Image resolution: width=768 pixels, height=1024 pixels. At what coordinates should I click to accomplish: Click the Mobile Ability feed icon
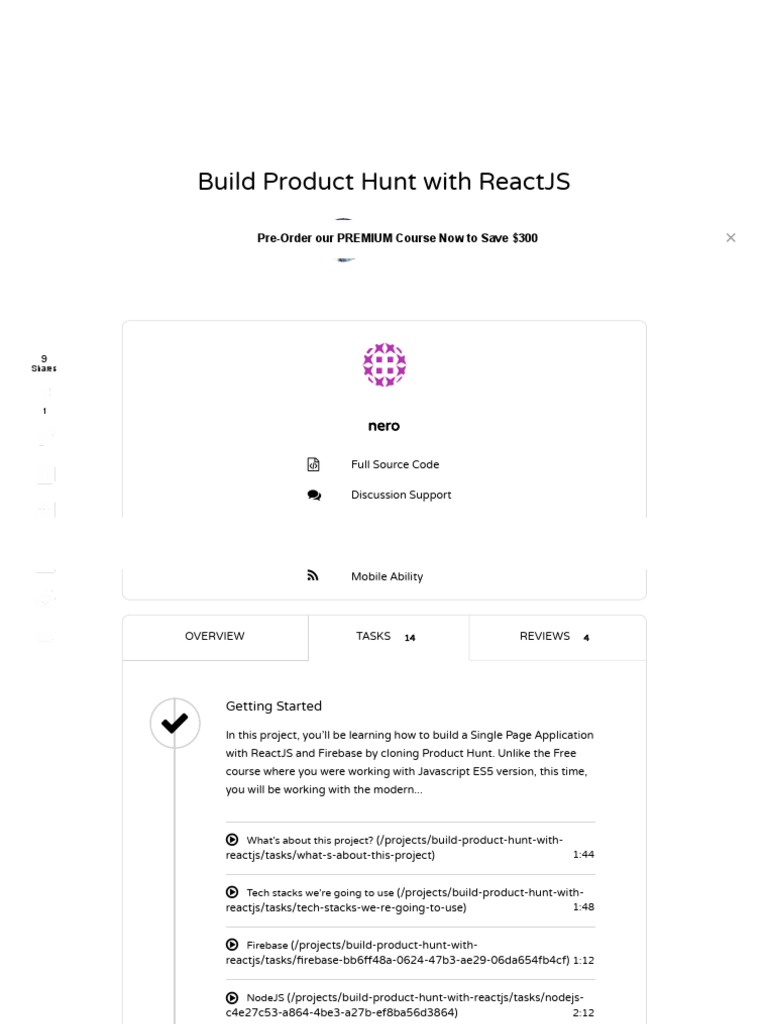coord(313,576)
